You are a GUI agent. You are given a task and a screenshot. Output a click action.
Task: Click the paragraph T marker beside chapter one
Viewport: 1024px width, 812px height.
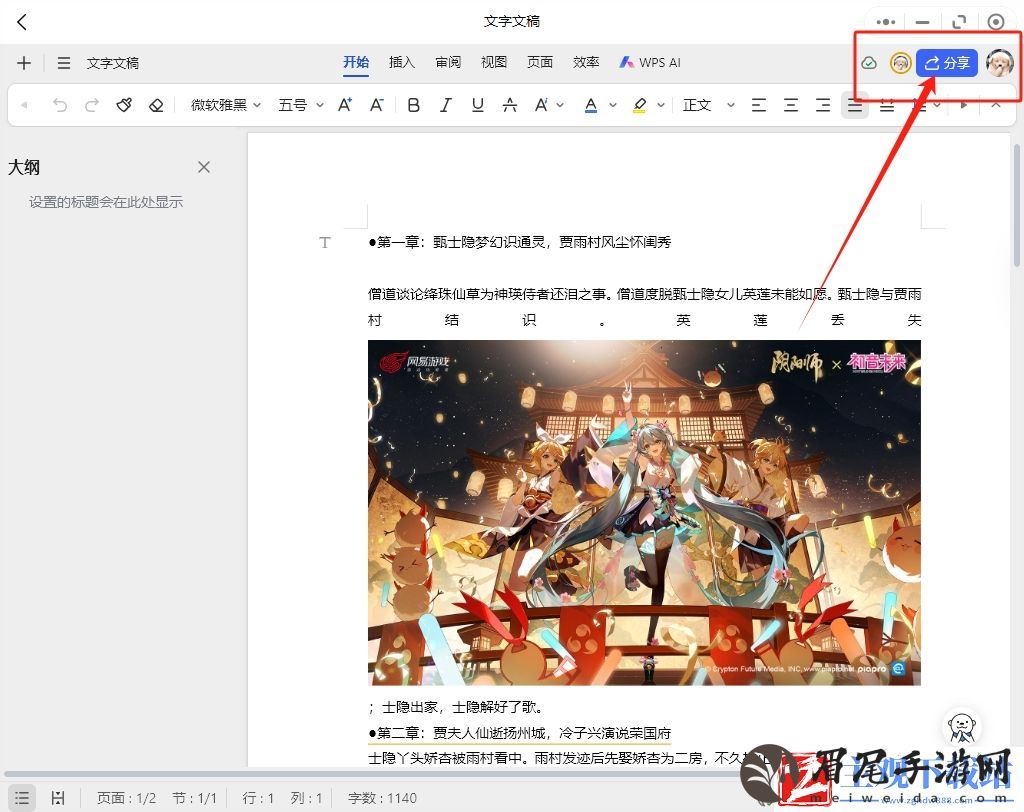(x=325, y=242)
